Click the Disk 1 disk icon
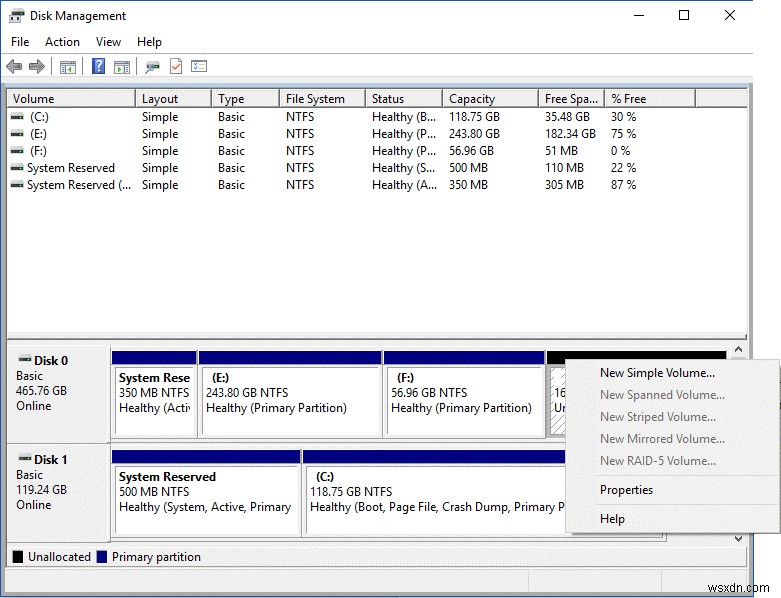The width and height of the screenshot is (781, 598). coord(25,458)
